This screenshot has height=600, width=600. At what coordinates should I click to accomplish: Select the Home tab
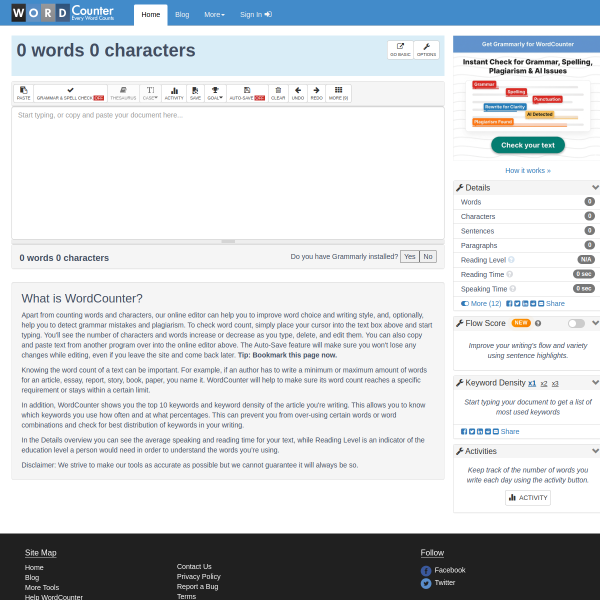[x=151, y=15]
